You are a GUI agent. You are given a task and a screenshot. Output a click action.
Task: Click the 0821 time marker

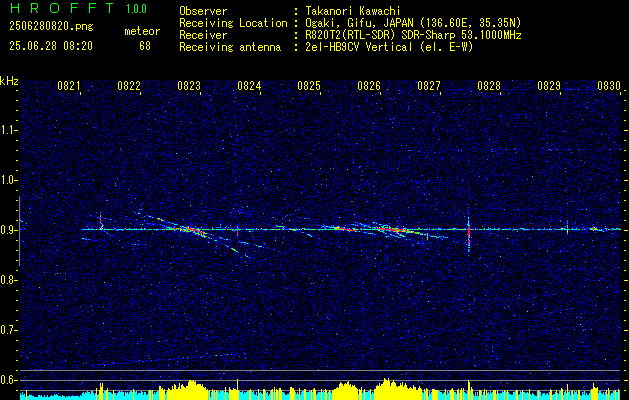(x=69, y=86)
